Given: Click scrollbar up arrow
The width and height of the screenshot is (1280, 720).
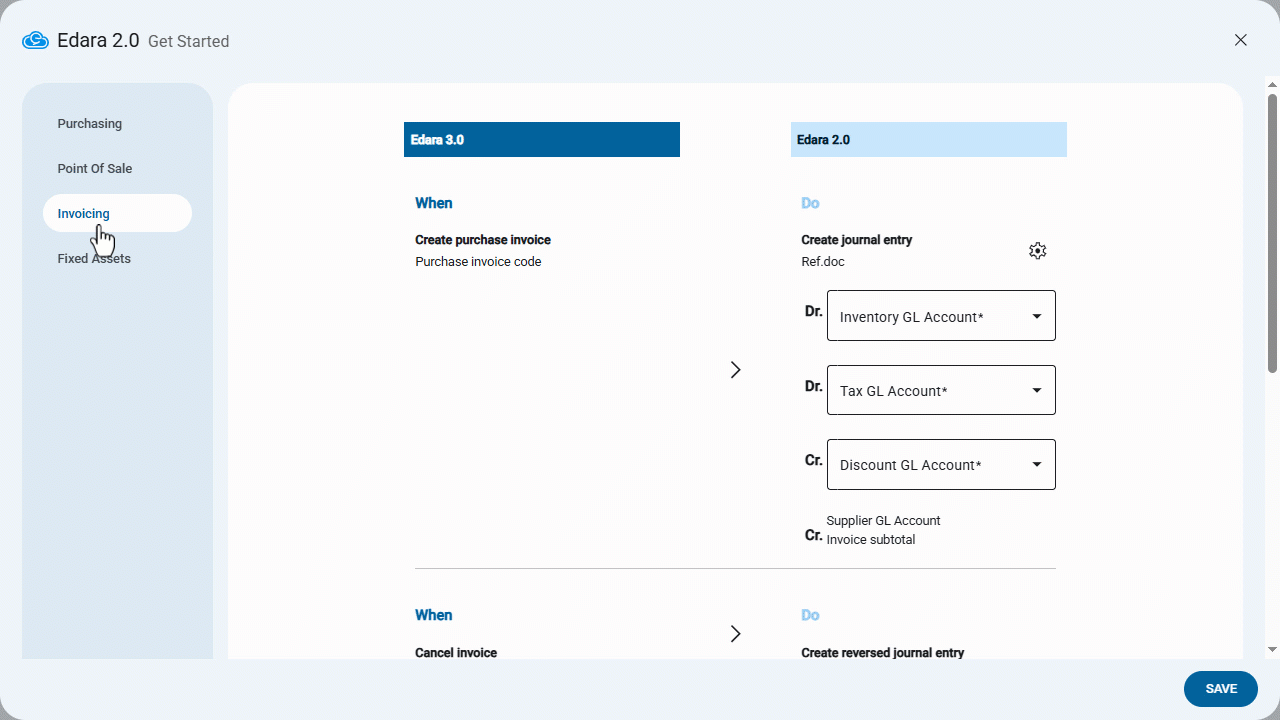Looking at the screenshot, I should coord(1272,87).
